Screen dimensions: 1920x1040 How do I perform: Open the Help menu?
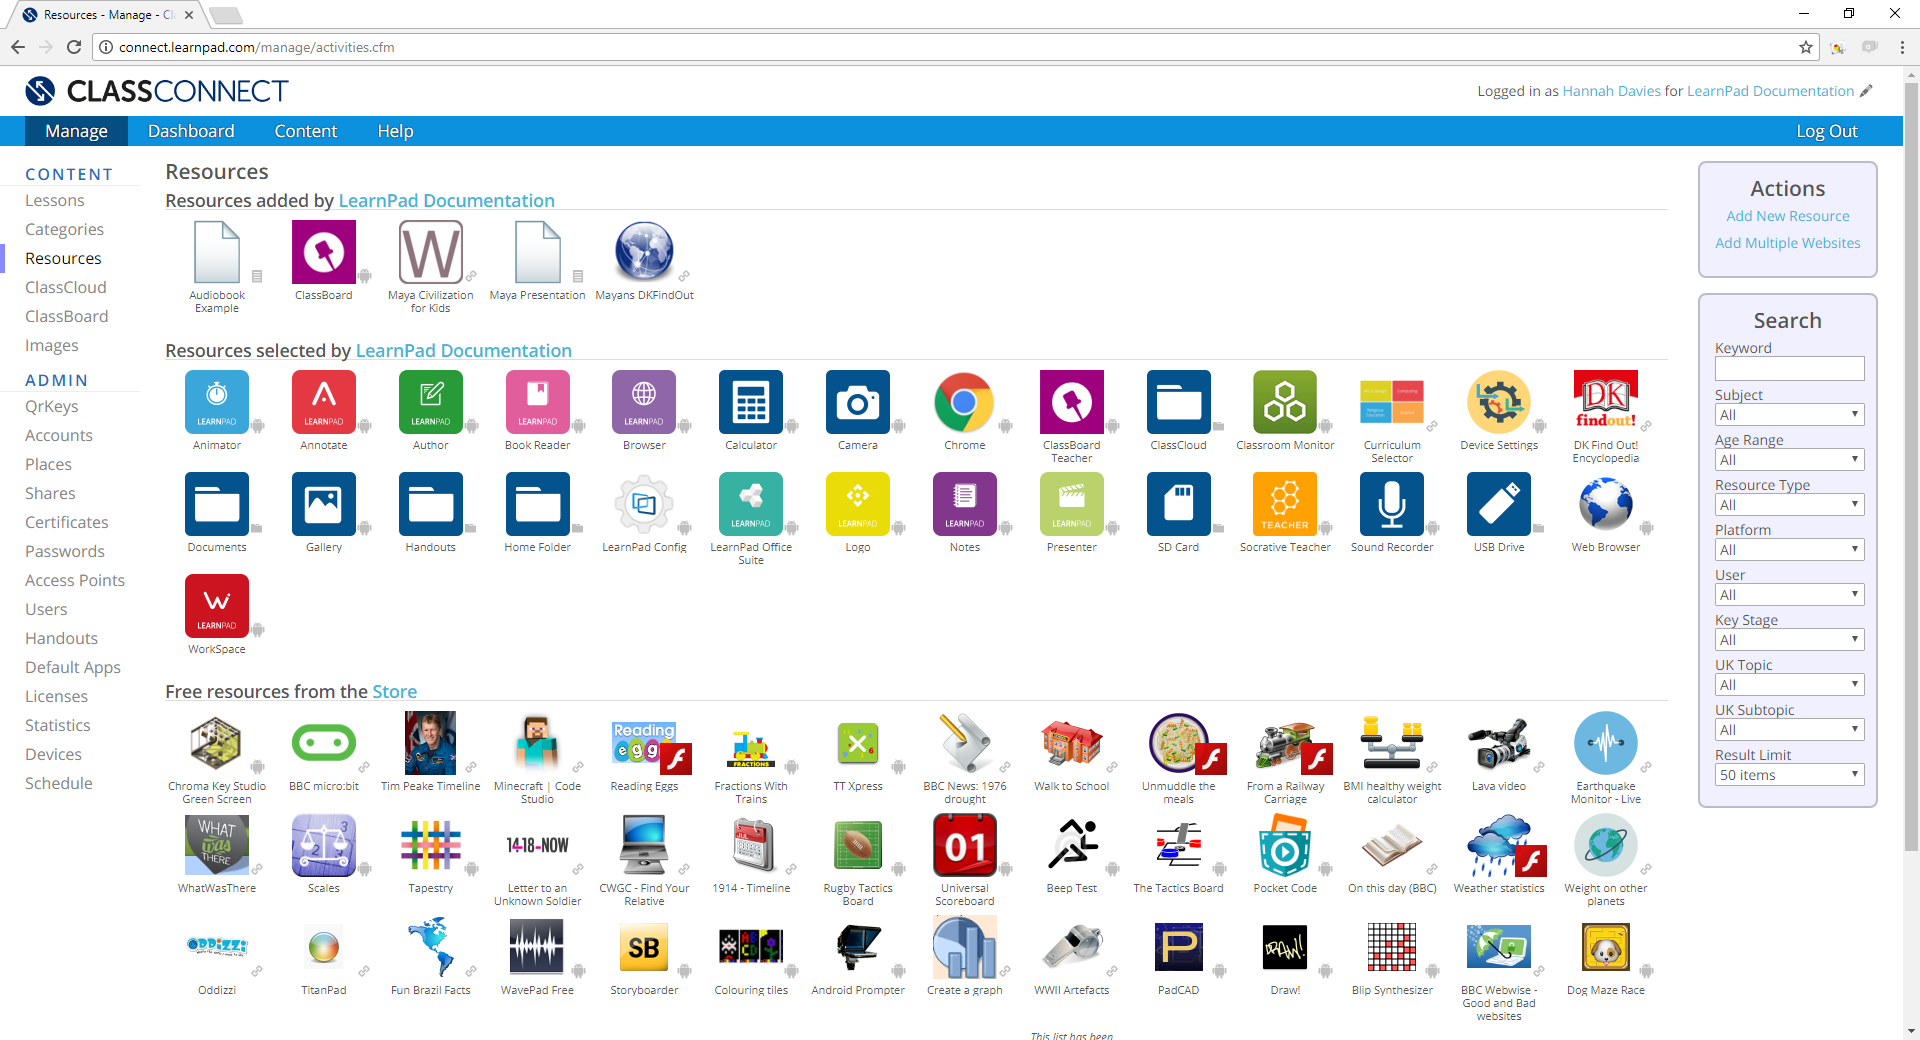click(395, 131)
